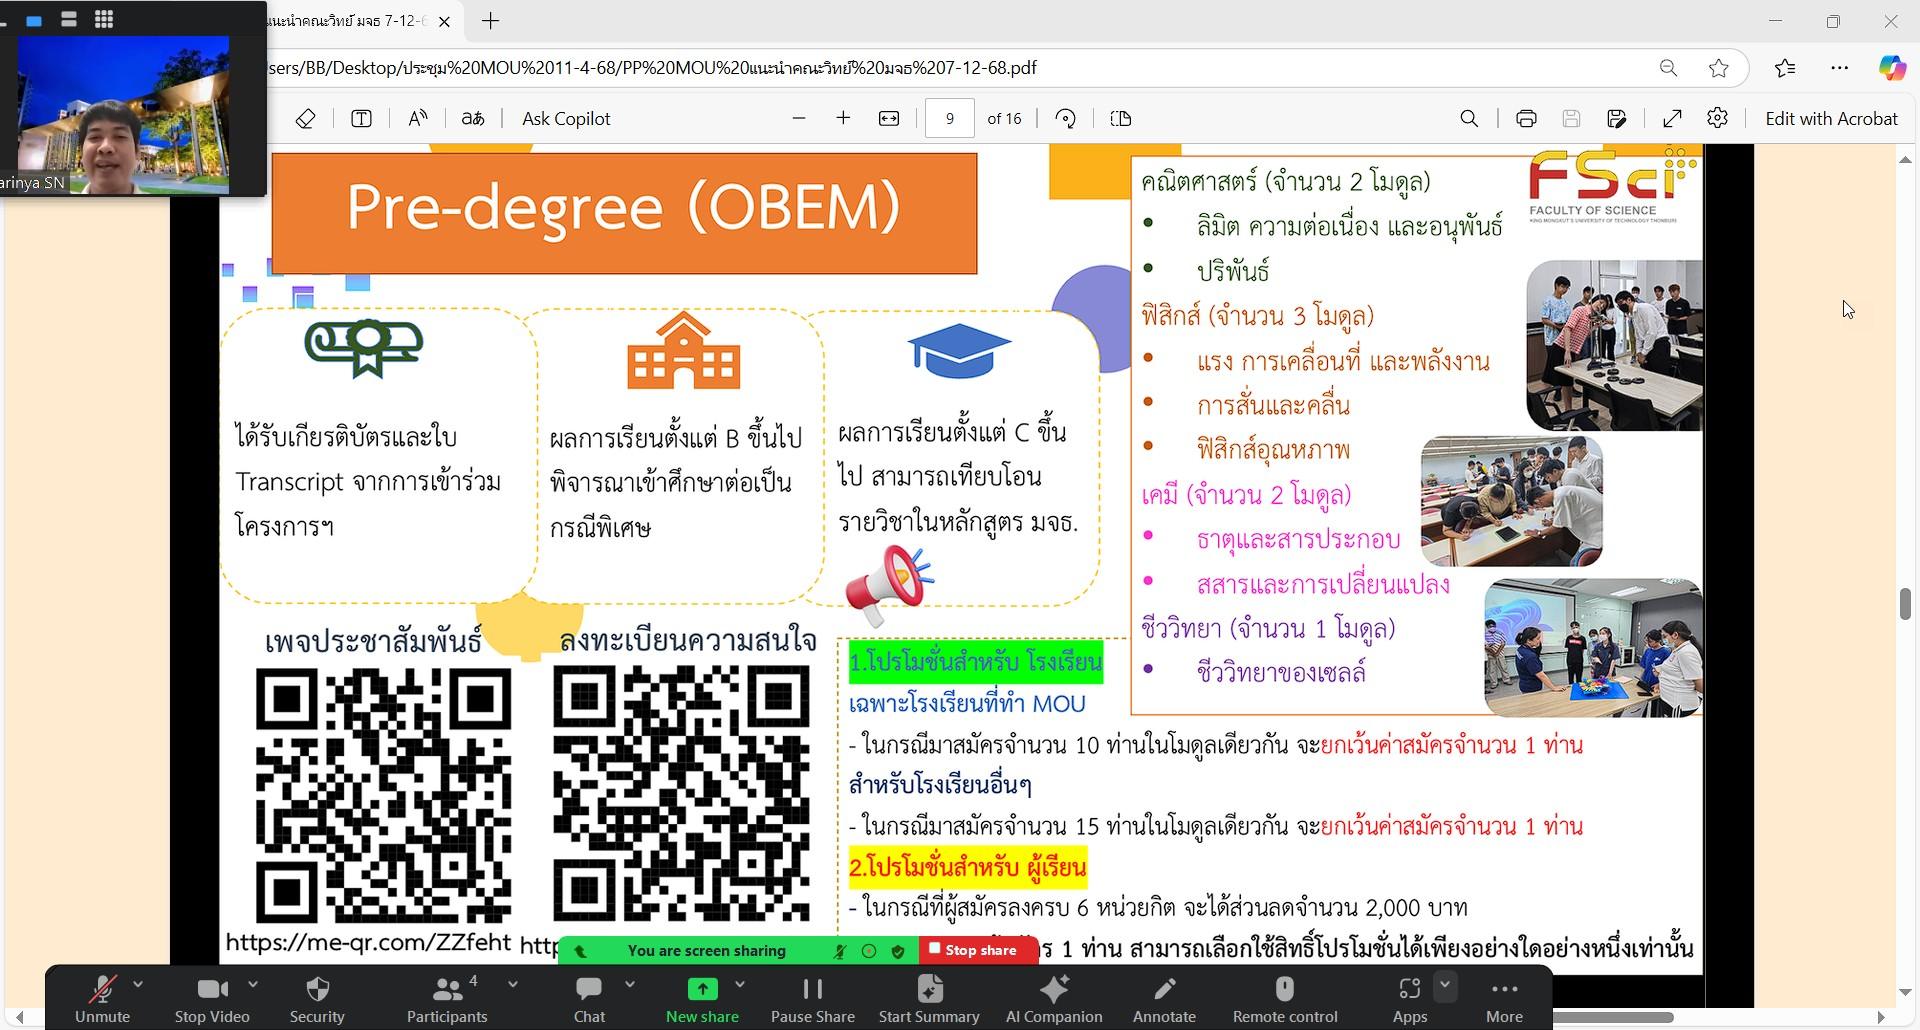Open Remote control options
Screen dimensions: 1920x1030
tap(1285, 999)
